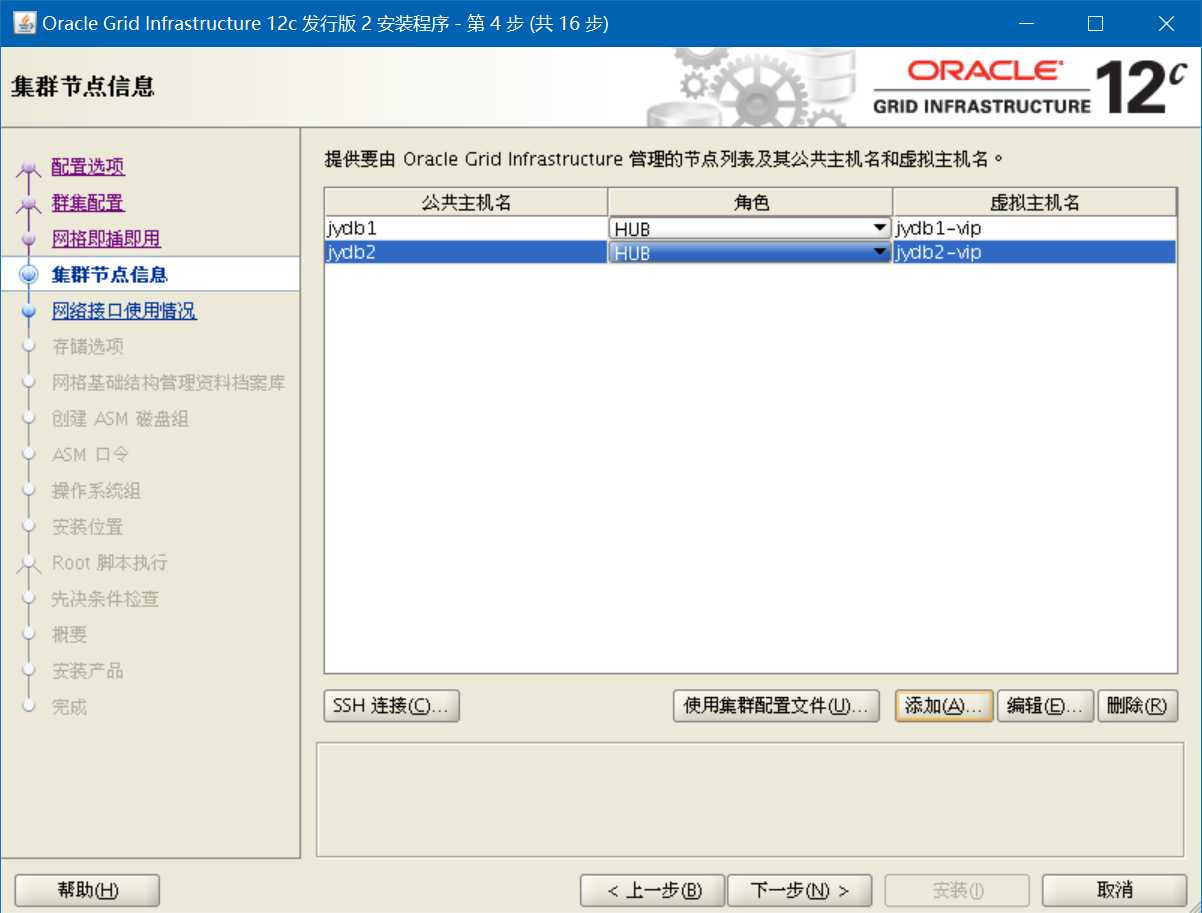Close the installer window
The image size is (1202, 913).
point(1166,23)
